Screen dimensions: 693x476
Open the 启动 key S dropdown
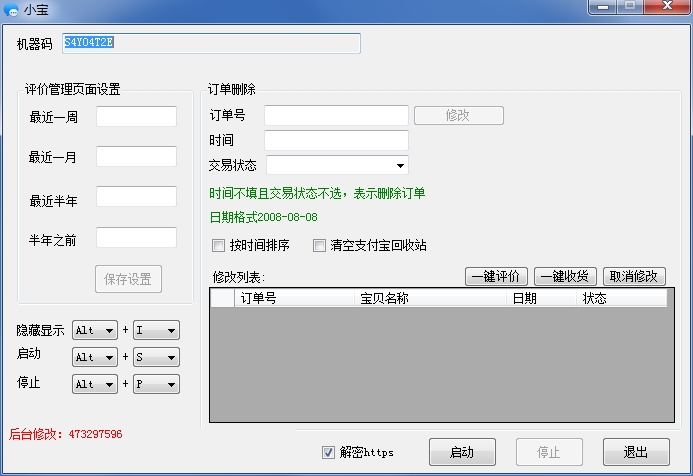(156, 357)
